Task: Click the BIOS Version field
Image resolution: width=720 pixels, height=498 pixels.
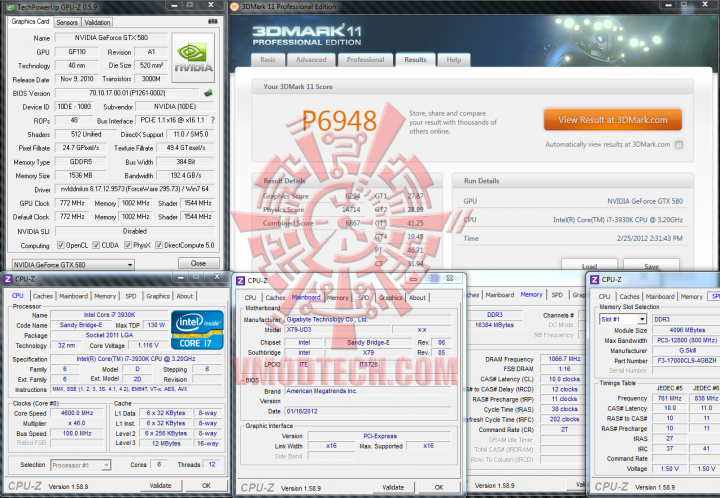Action: tap(127, 93)
